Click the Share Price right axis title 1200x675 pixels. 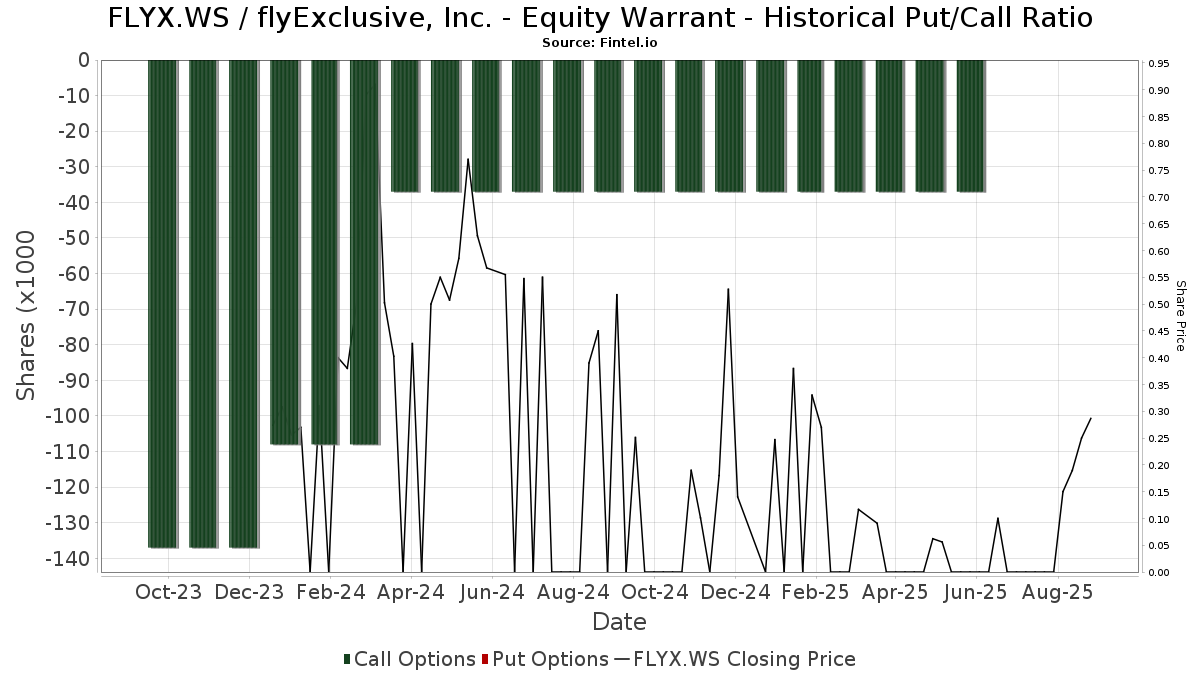1180,316
